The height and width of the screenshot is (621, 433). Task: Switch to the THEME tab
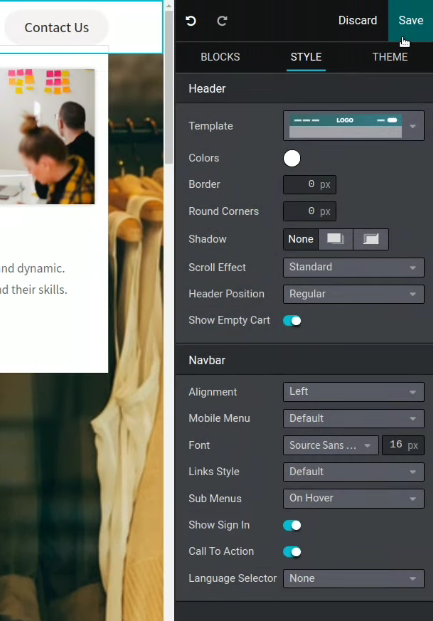[390, 57]
